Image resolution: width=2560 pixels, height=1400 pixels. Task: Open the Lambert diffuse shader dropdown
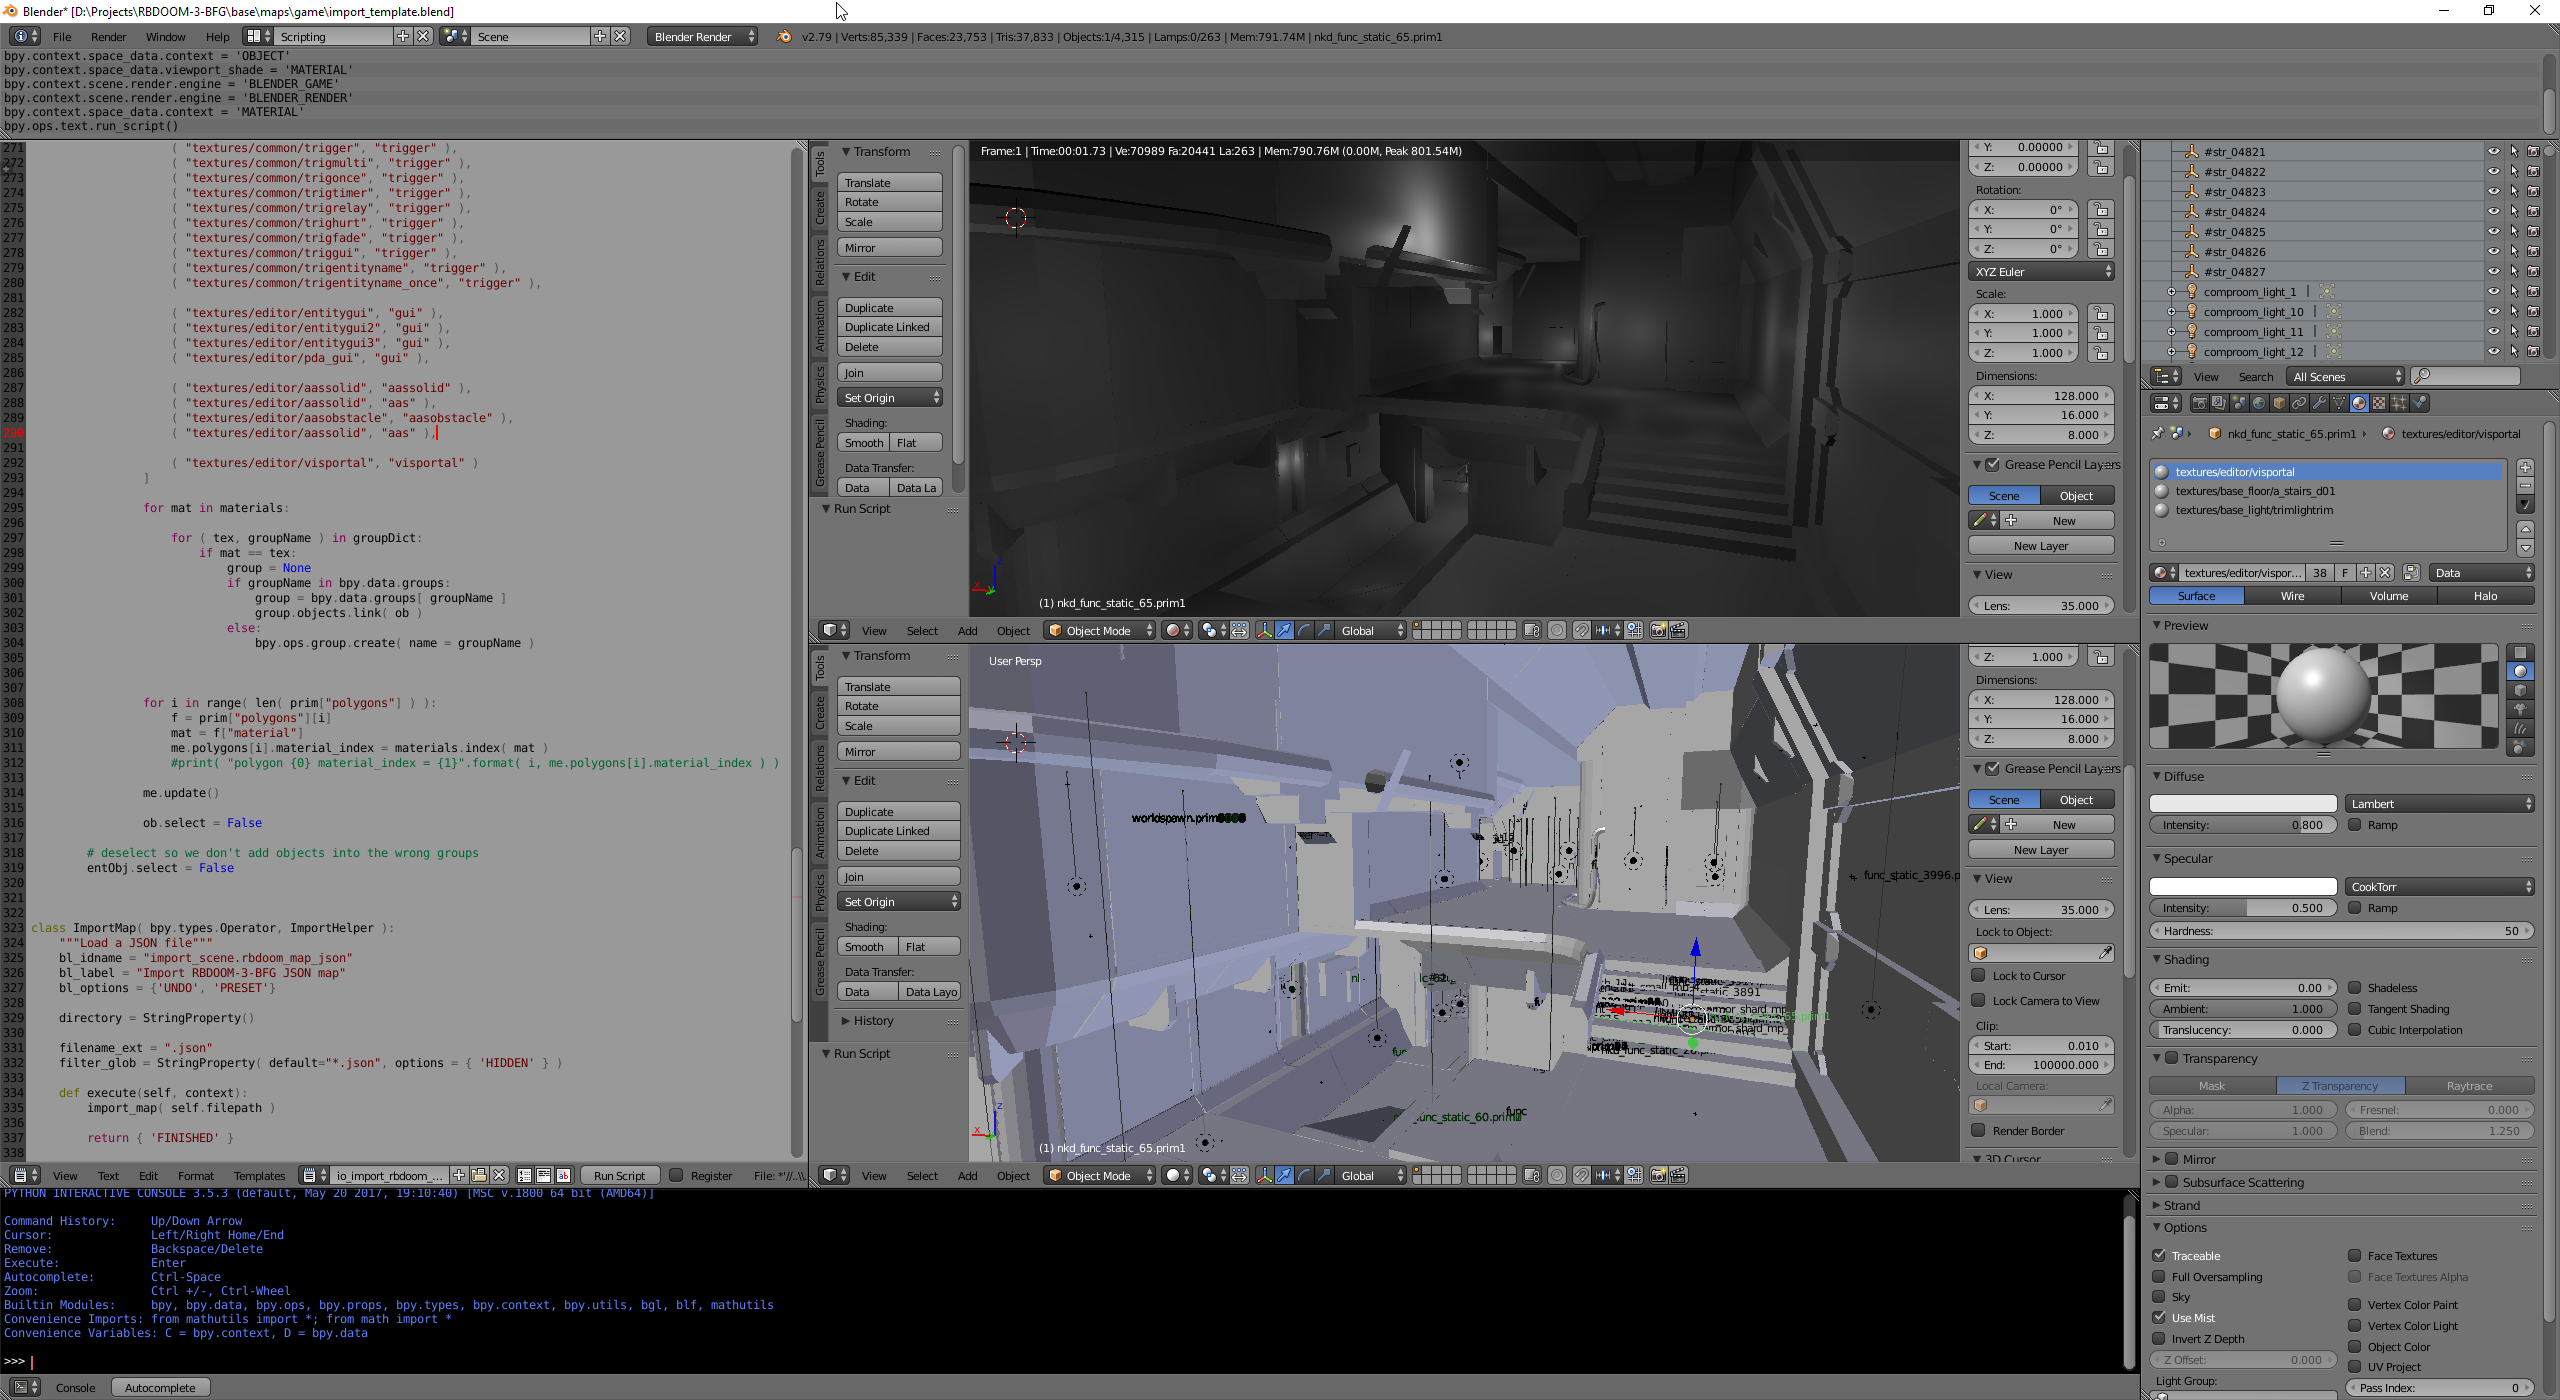[2439, 804]
